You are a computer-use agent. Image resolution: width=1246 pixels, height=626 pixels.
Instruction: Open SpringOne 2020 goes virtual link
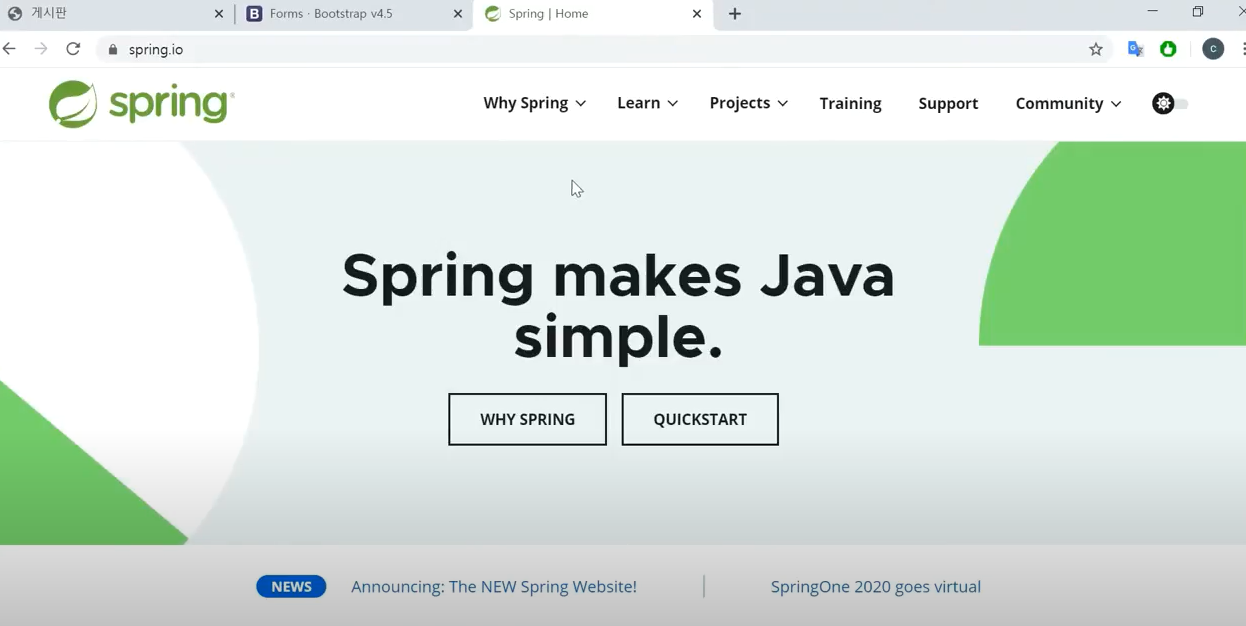(x=875, y=587)
